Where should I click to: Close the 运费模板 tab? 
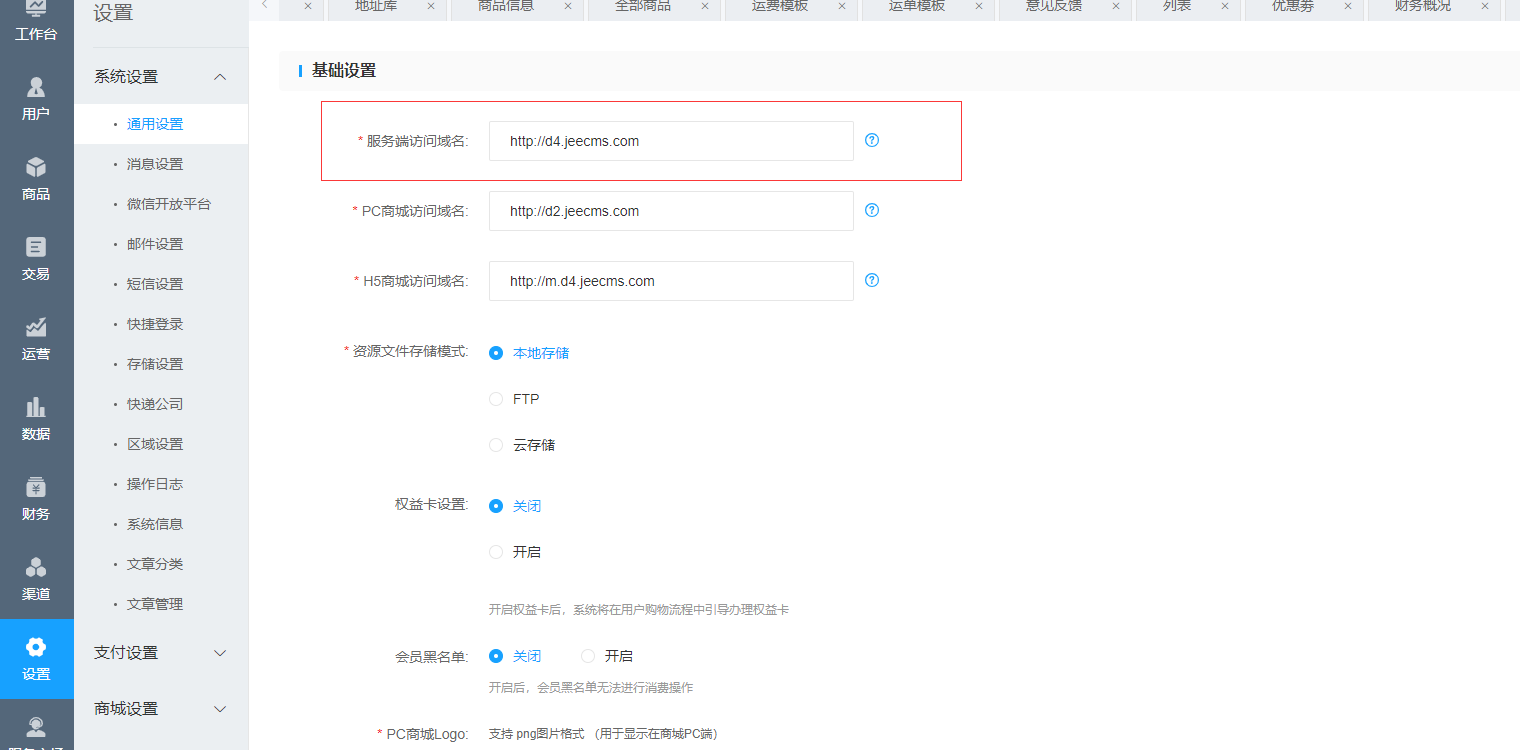(x=842, y=6)
